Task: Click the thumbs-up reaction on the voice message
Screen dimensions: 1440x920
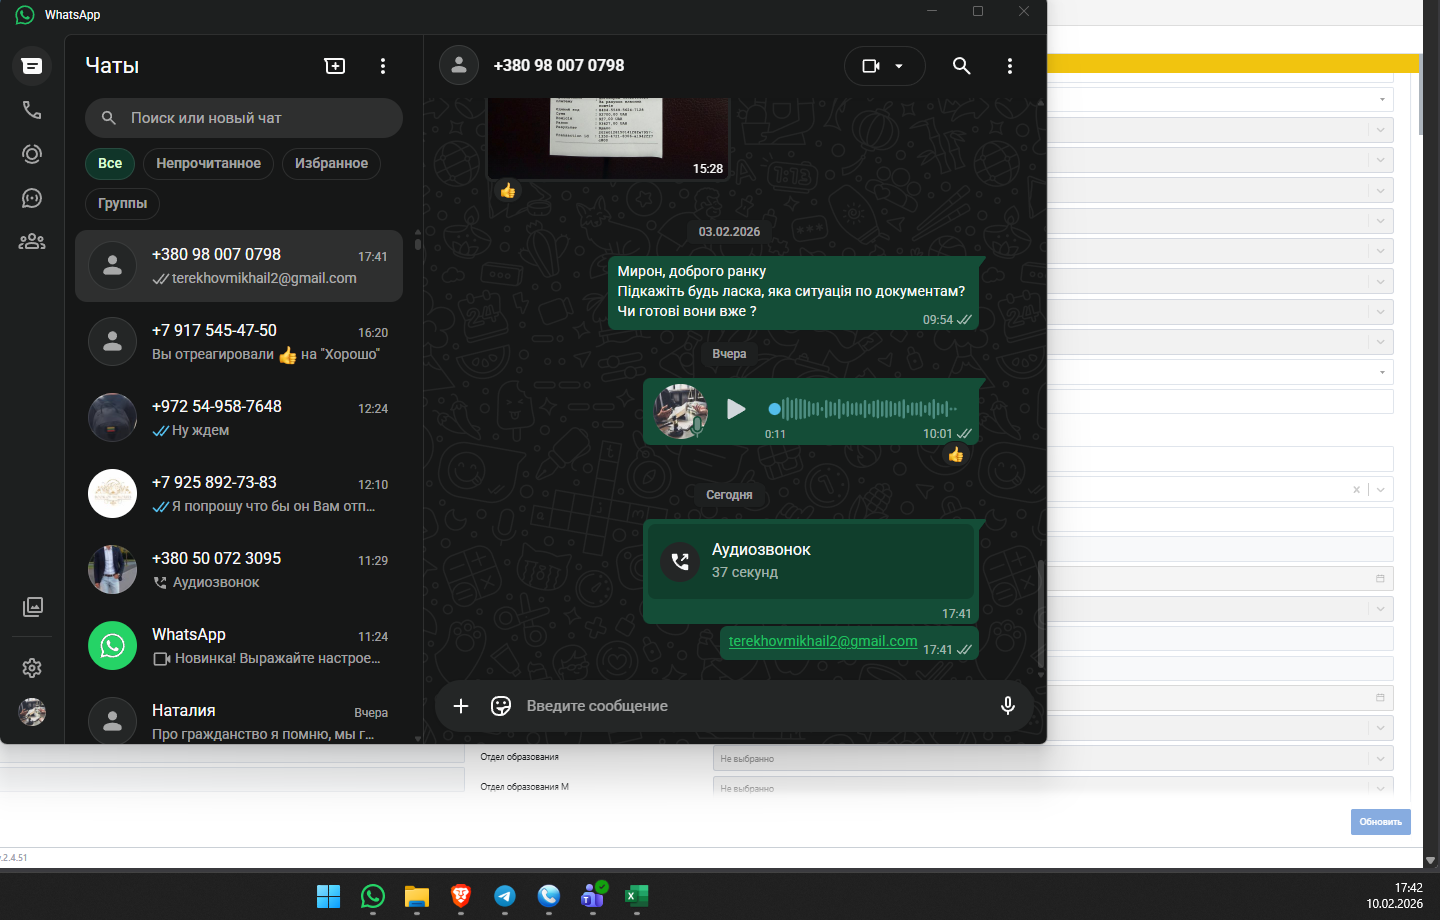Action: tap(956, 455)
